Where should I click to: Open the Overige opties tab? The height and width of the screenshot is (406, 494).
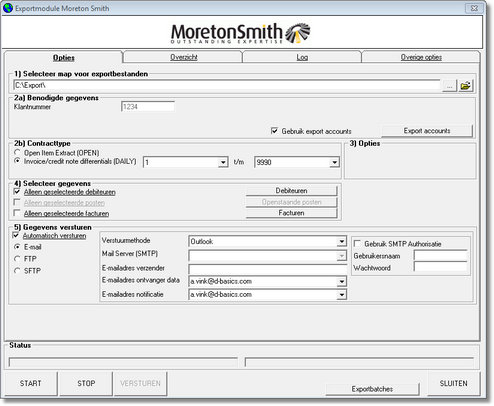point(421,57)
